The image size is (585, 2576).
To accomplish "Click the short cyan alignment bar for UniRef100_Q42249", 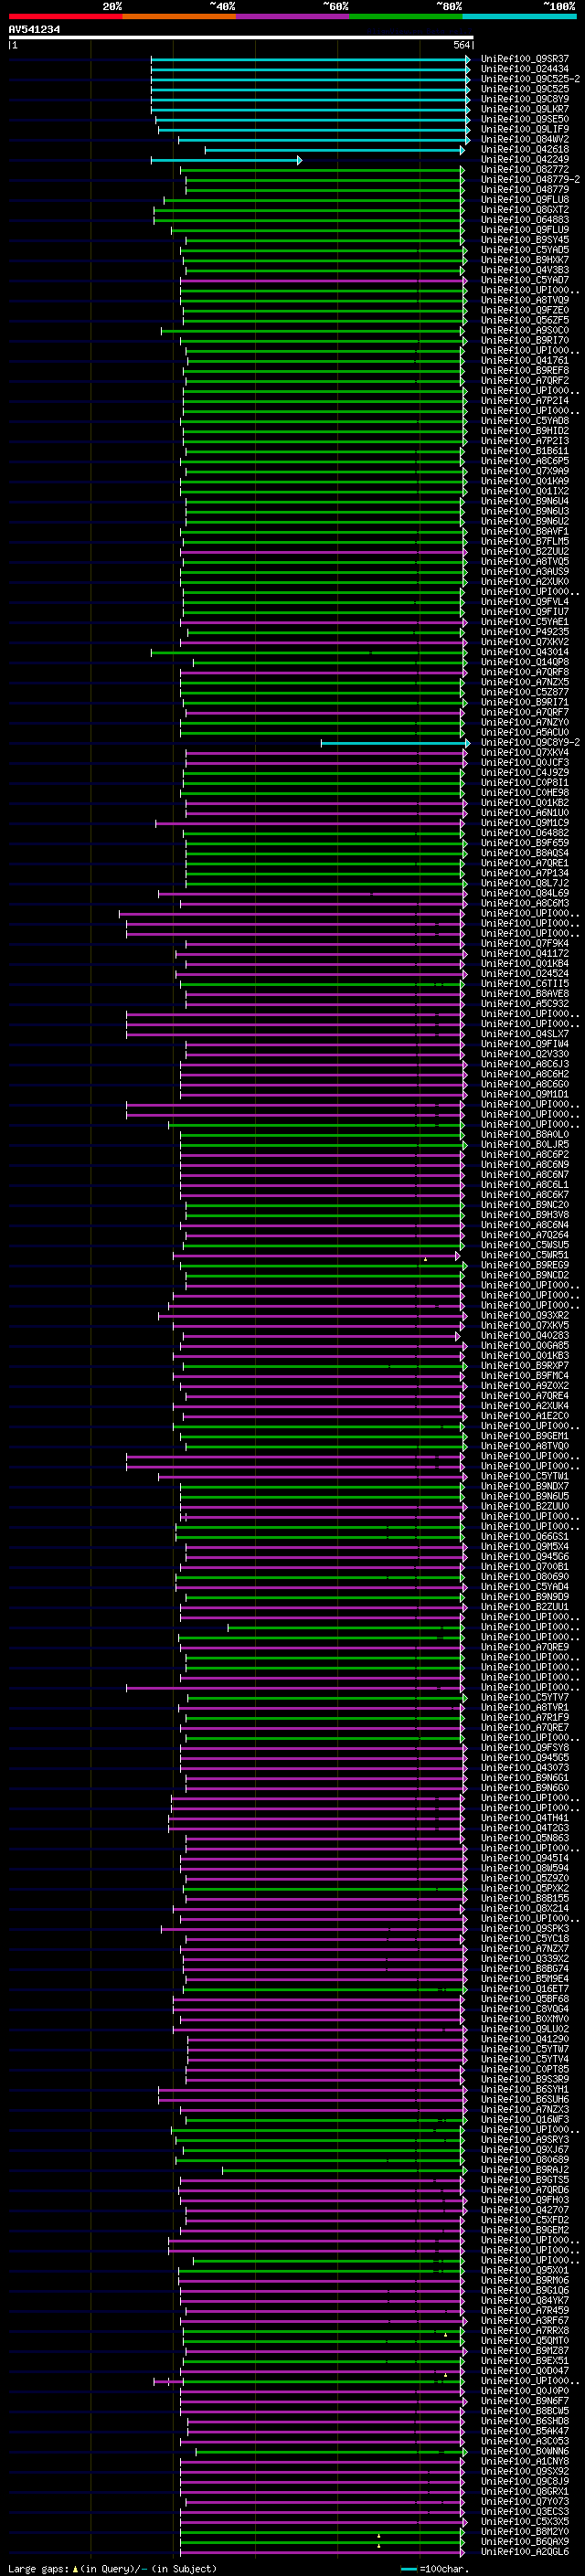I will [x=226, y=160].
